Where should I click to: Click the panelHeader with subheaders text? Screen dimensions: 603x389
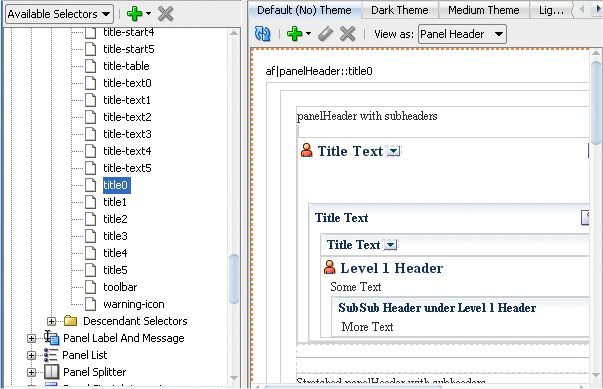point(367,116)
